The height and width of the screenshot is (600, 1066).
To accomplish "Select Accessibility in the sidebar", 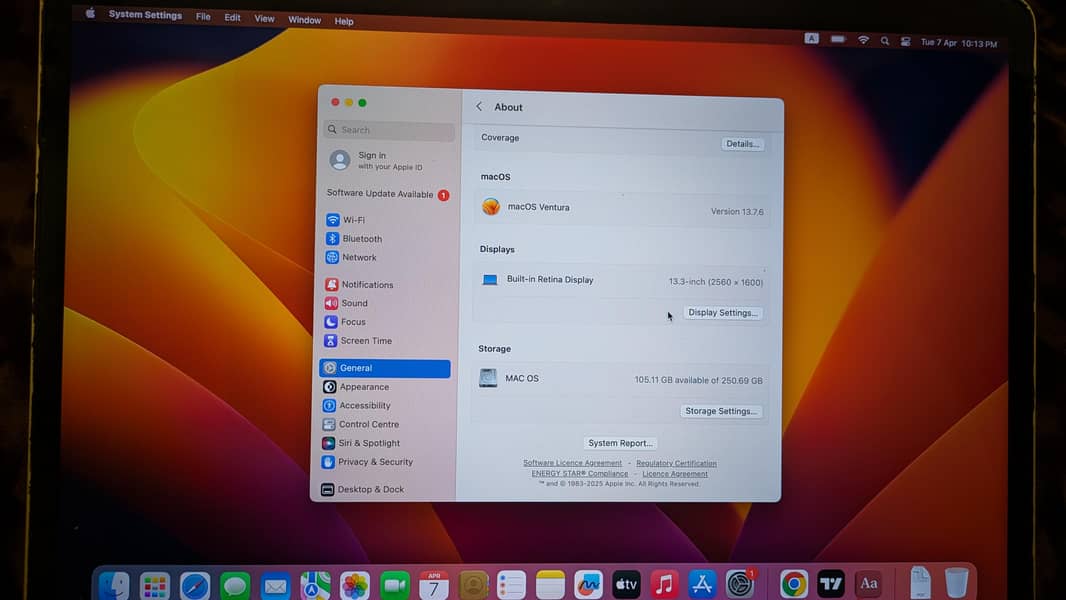I will 364,405.
